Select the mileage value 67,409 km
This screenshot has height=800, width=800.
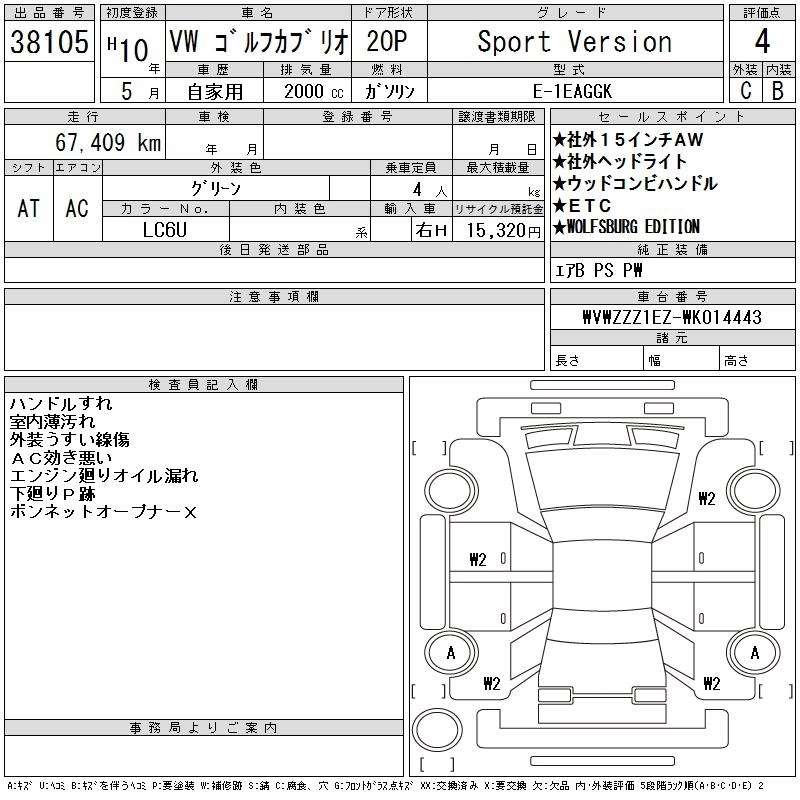pyautogui.click(x=110, y=143)
